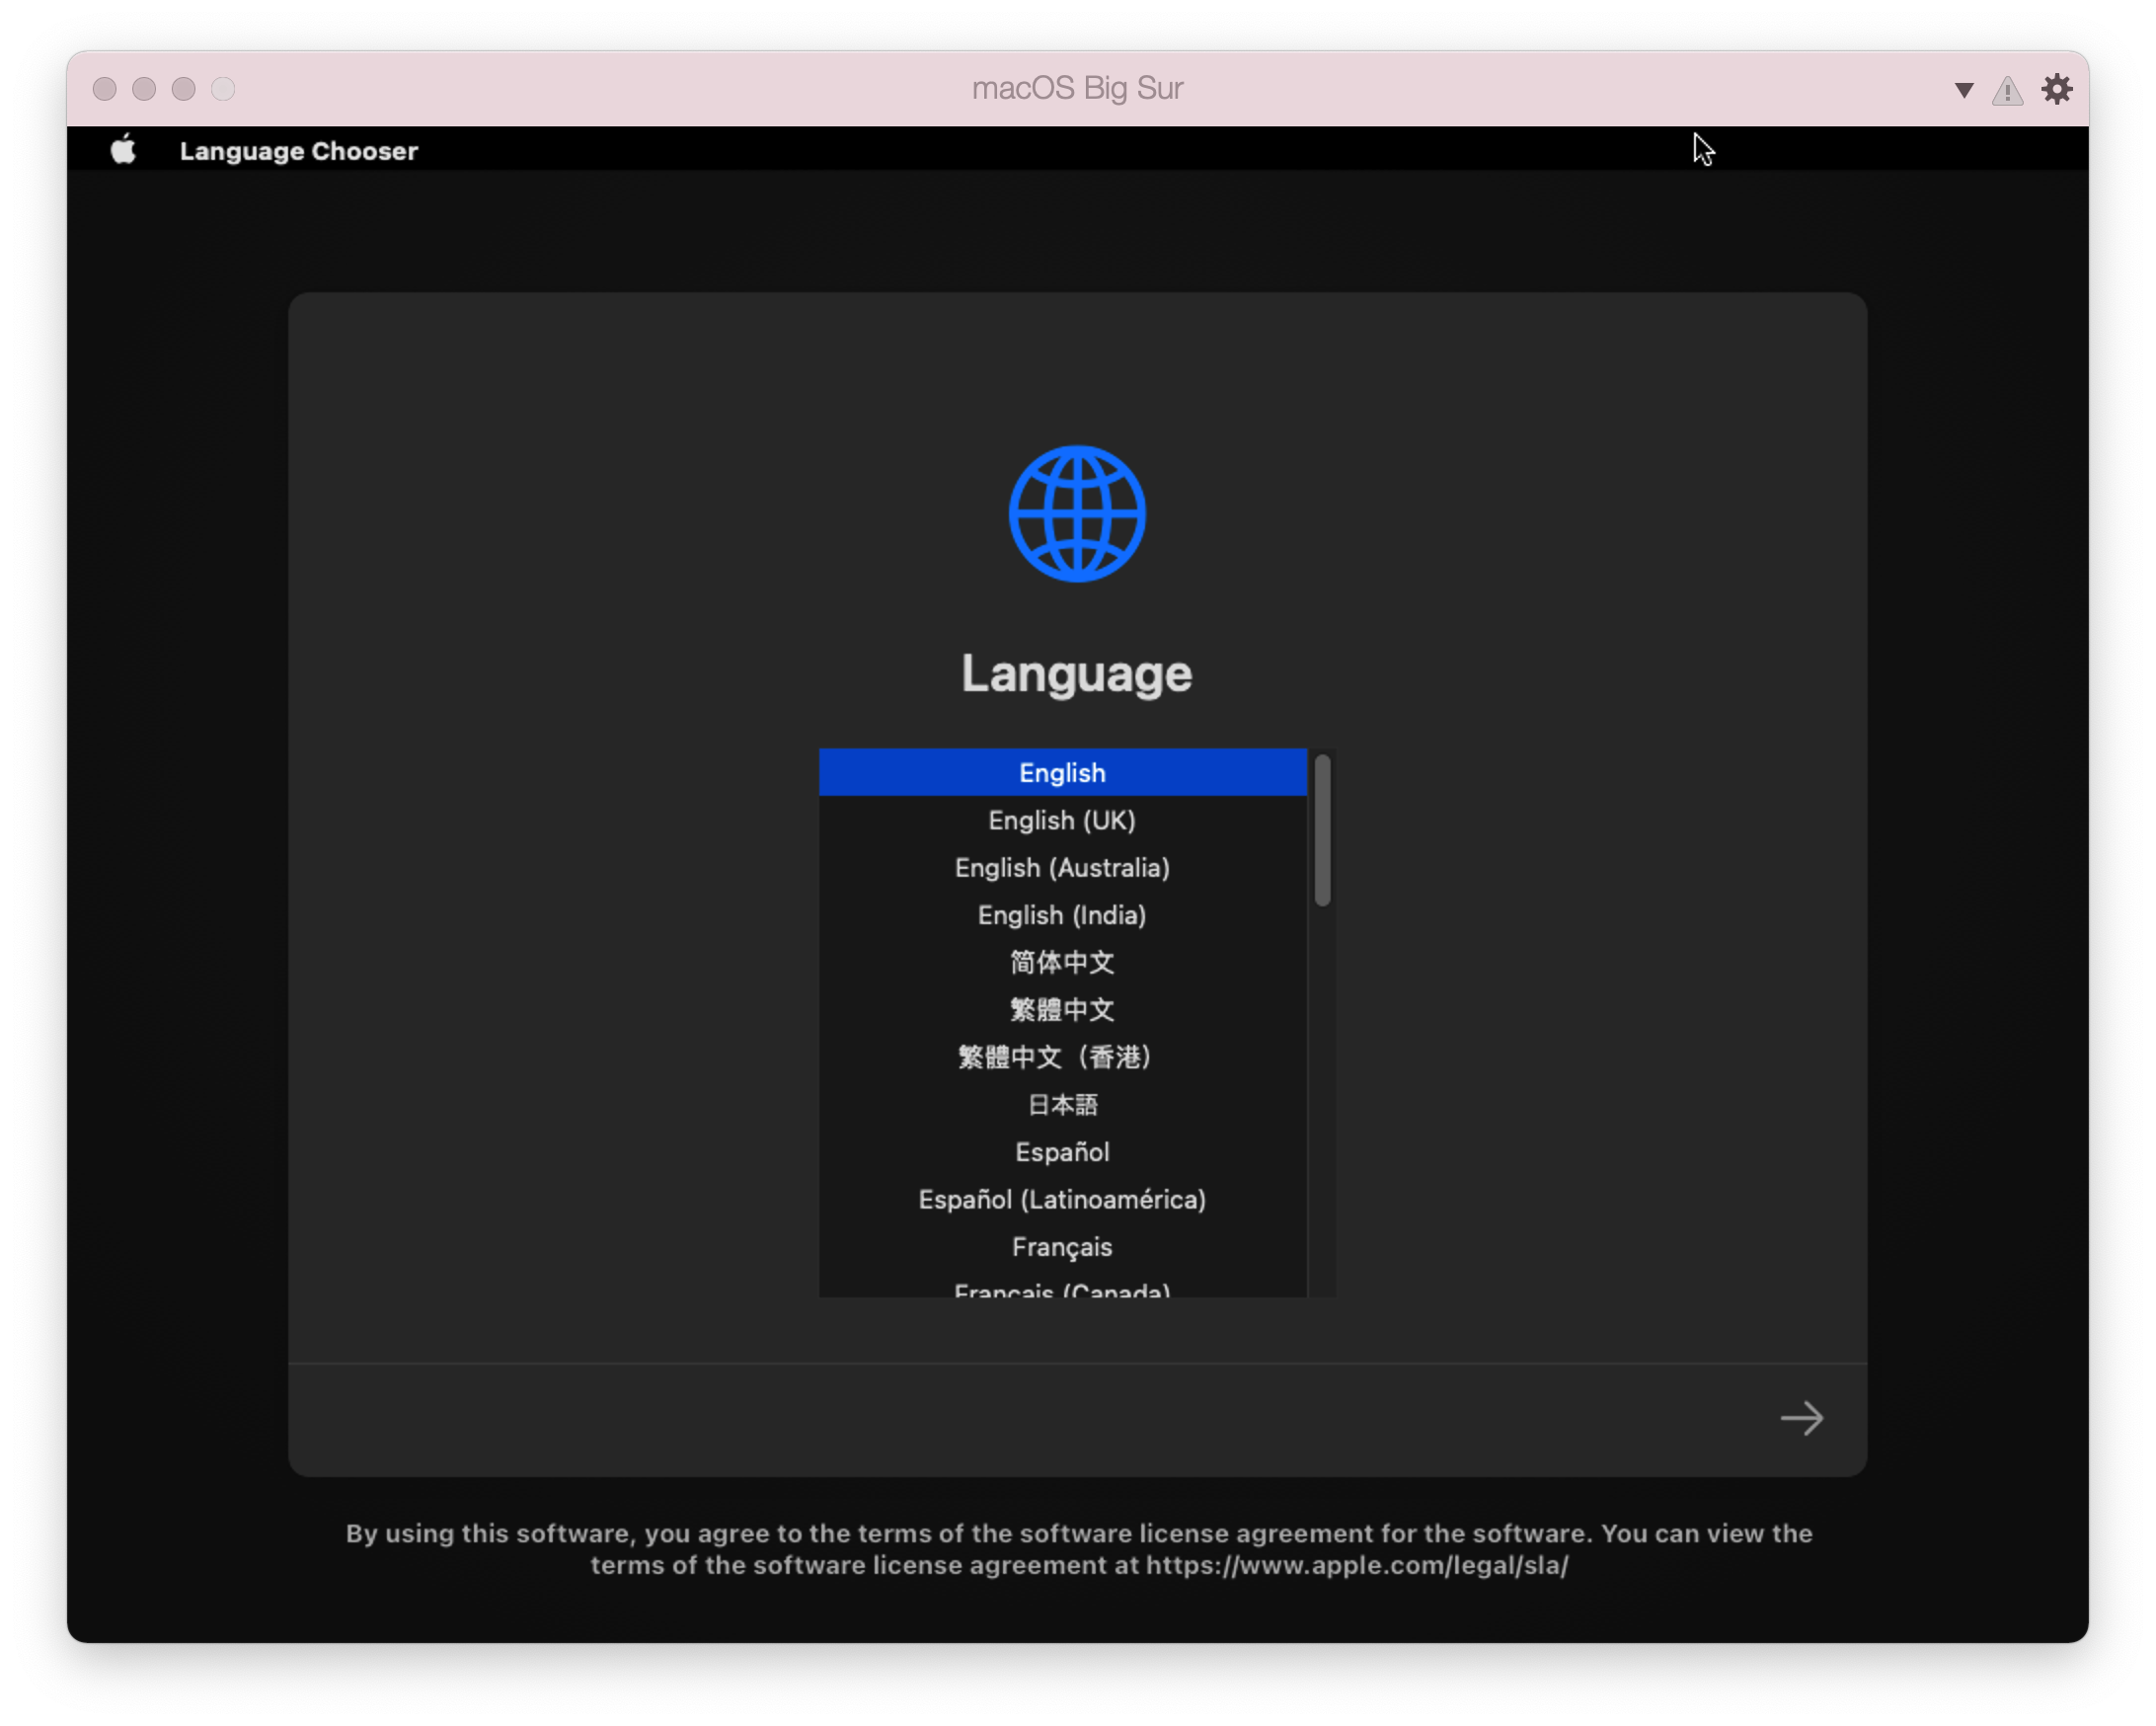
Task: Select 日本語 language
Action: pos(1062,1104)
